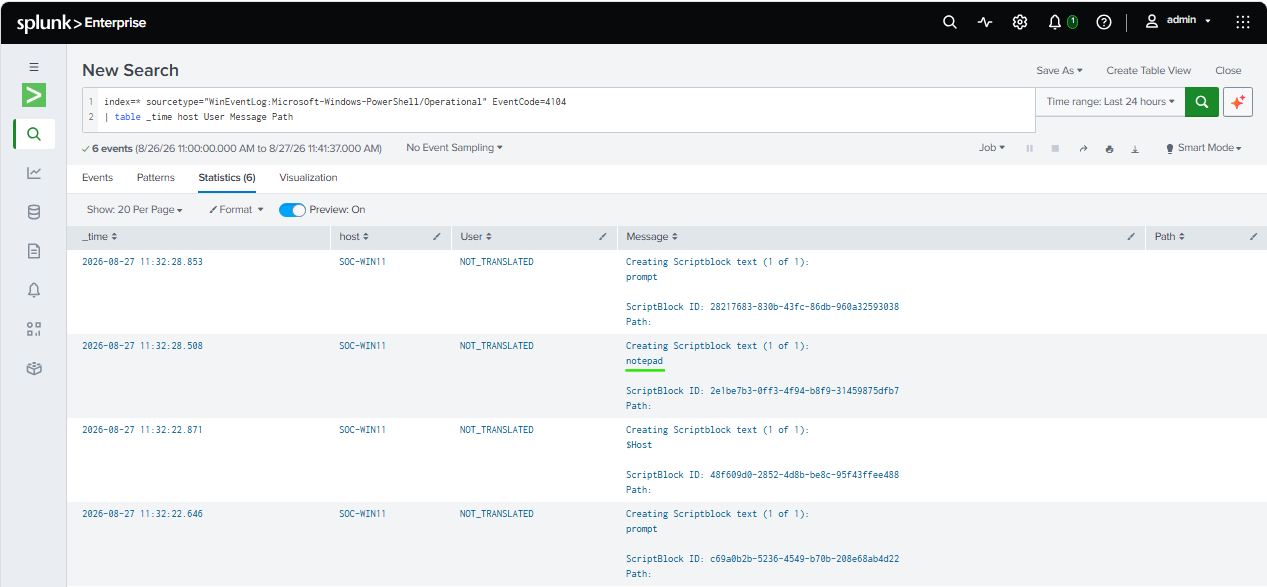Open the Datasets database icon in sidebar

tap(34, 212)
